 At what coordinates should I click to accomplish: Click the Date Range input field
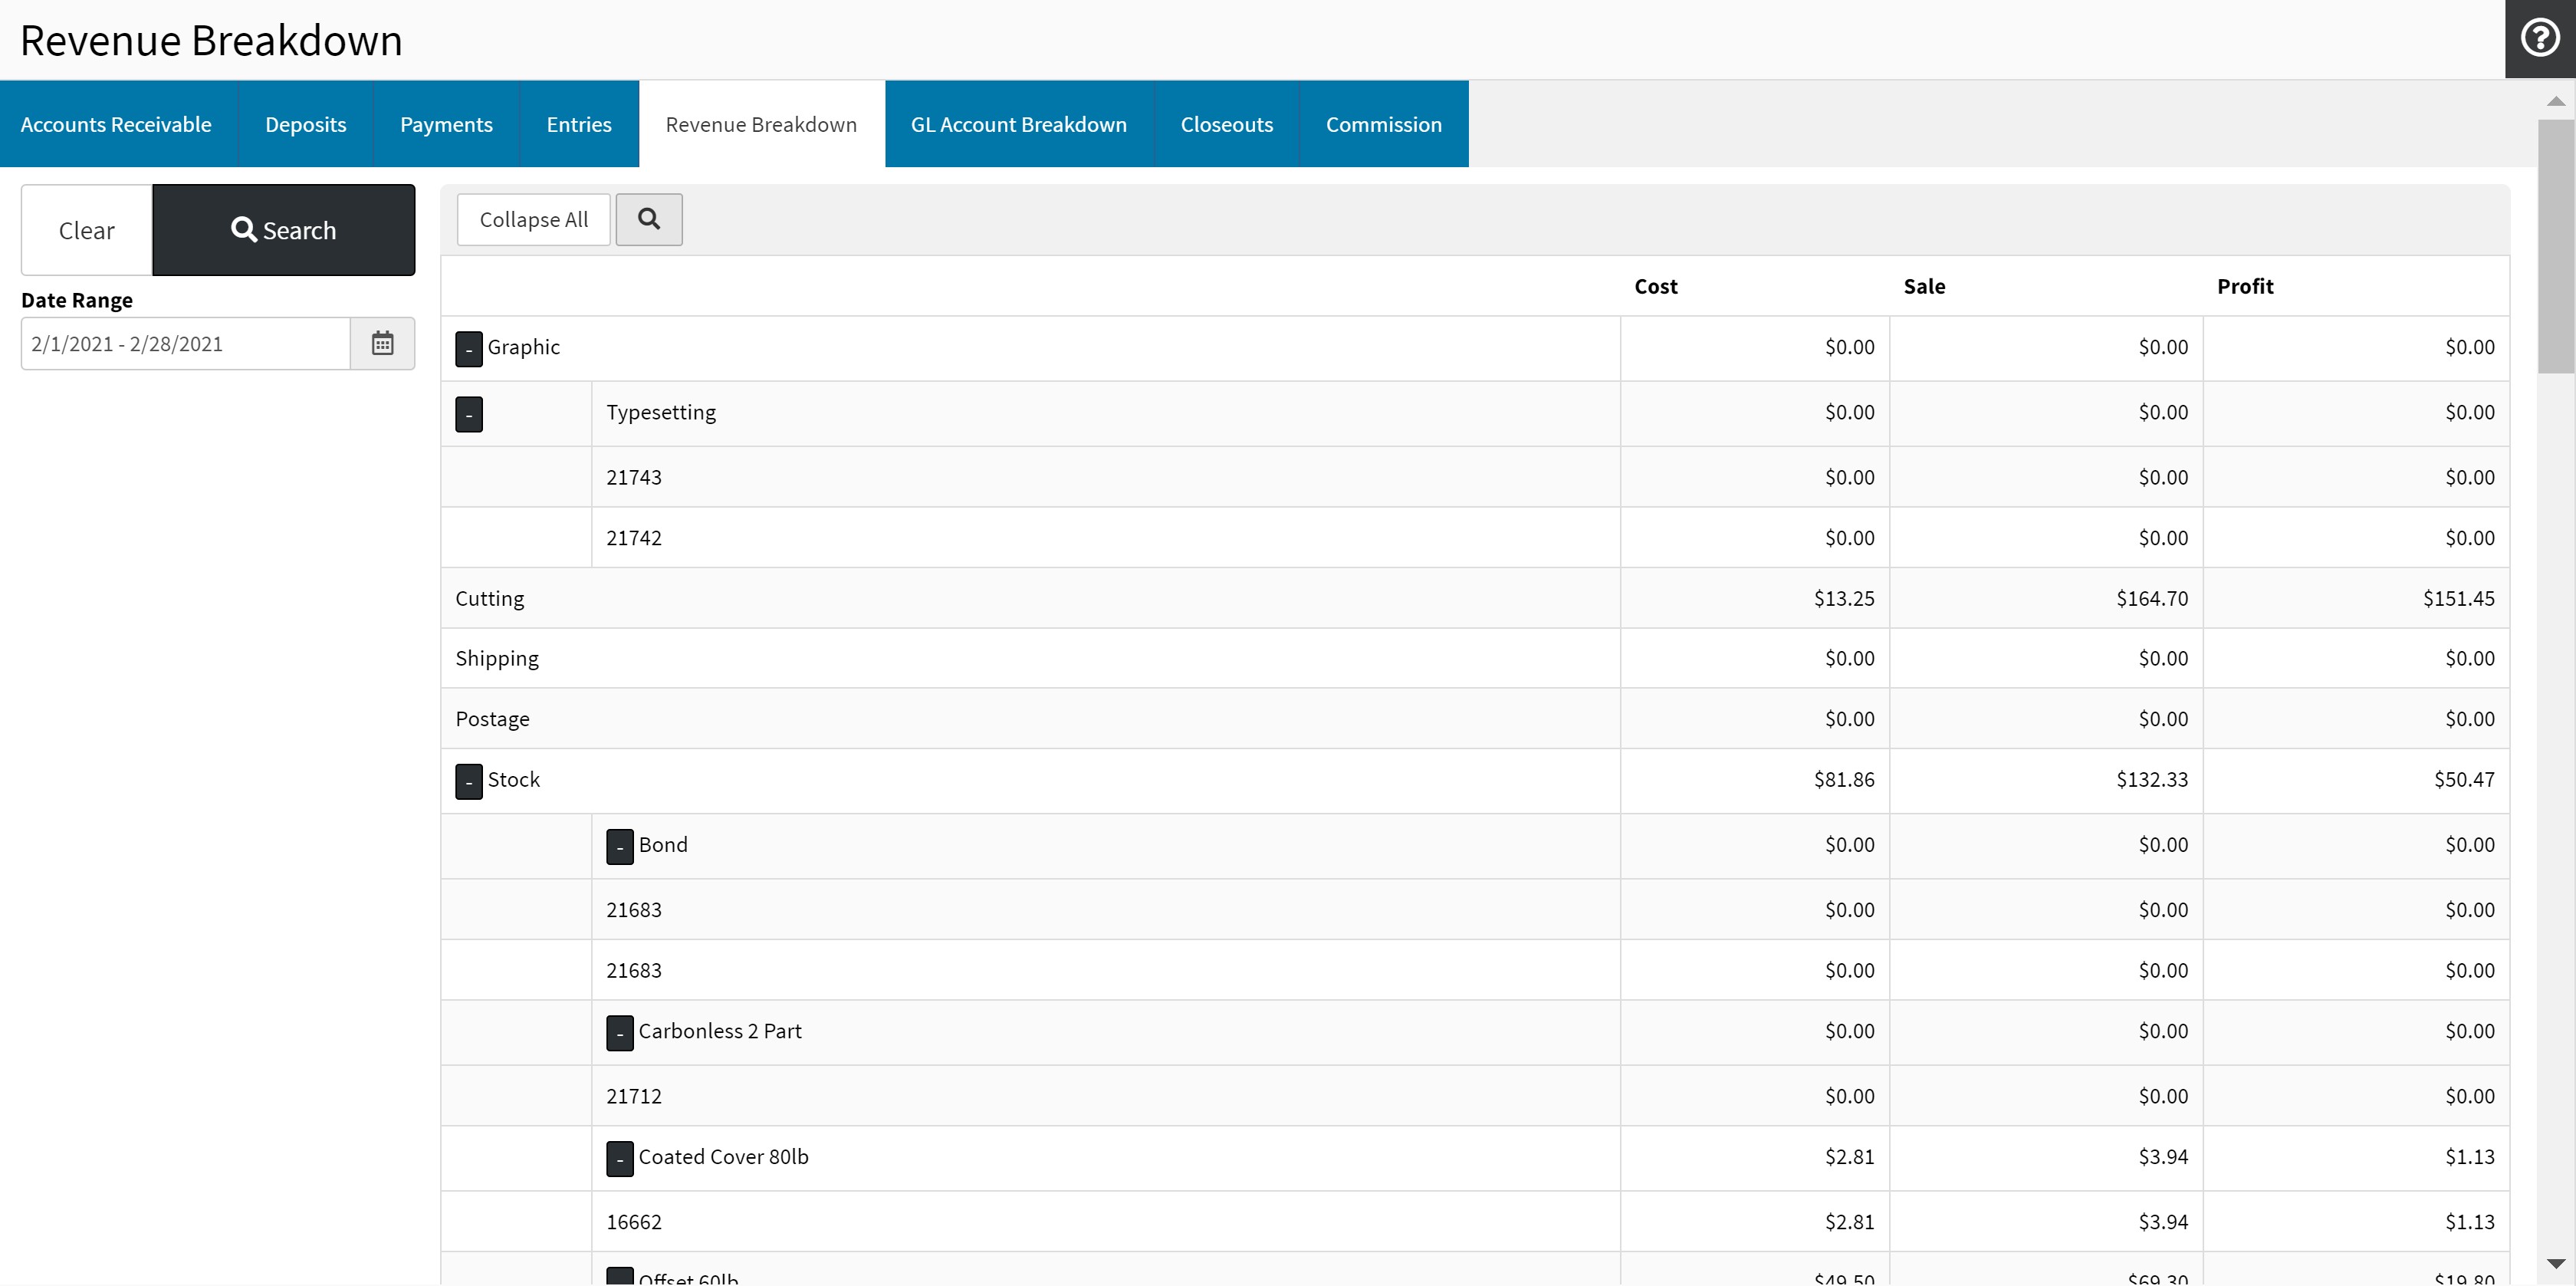[x=186, y=344]
